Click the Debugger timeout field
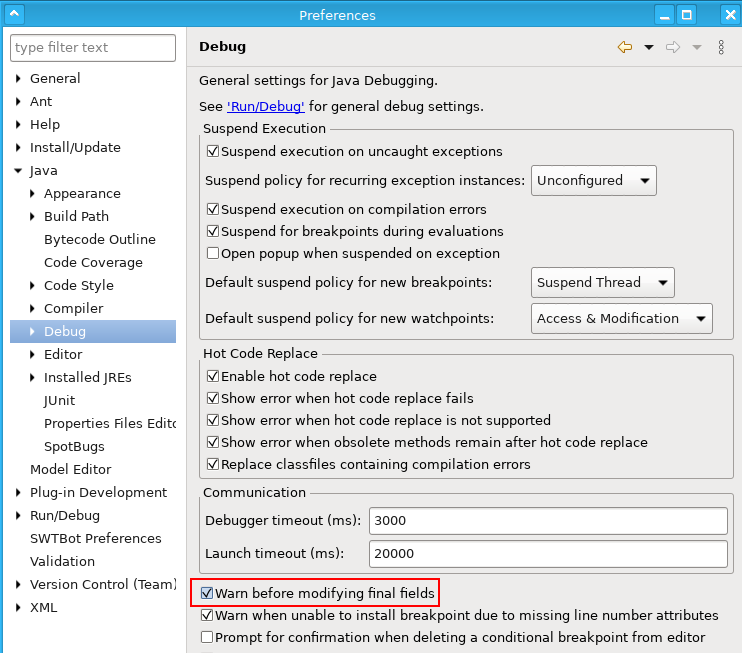742x653 pixels. [548, 521]
